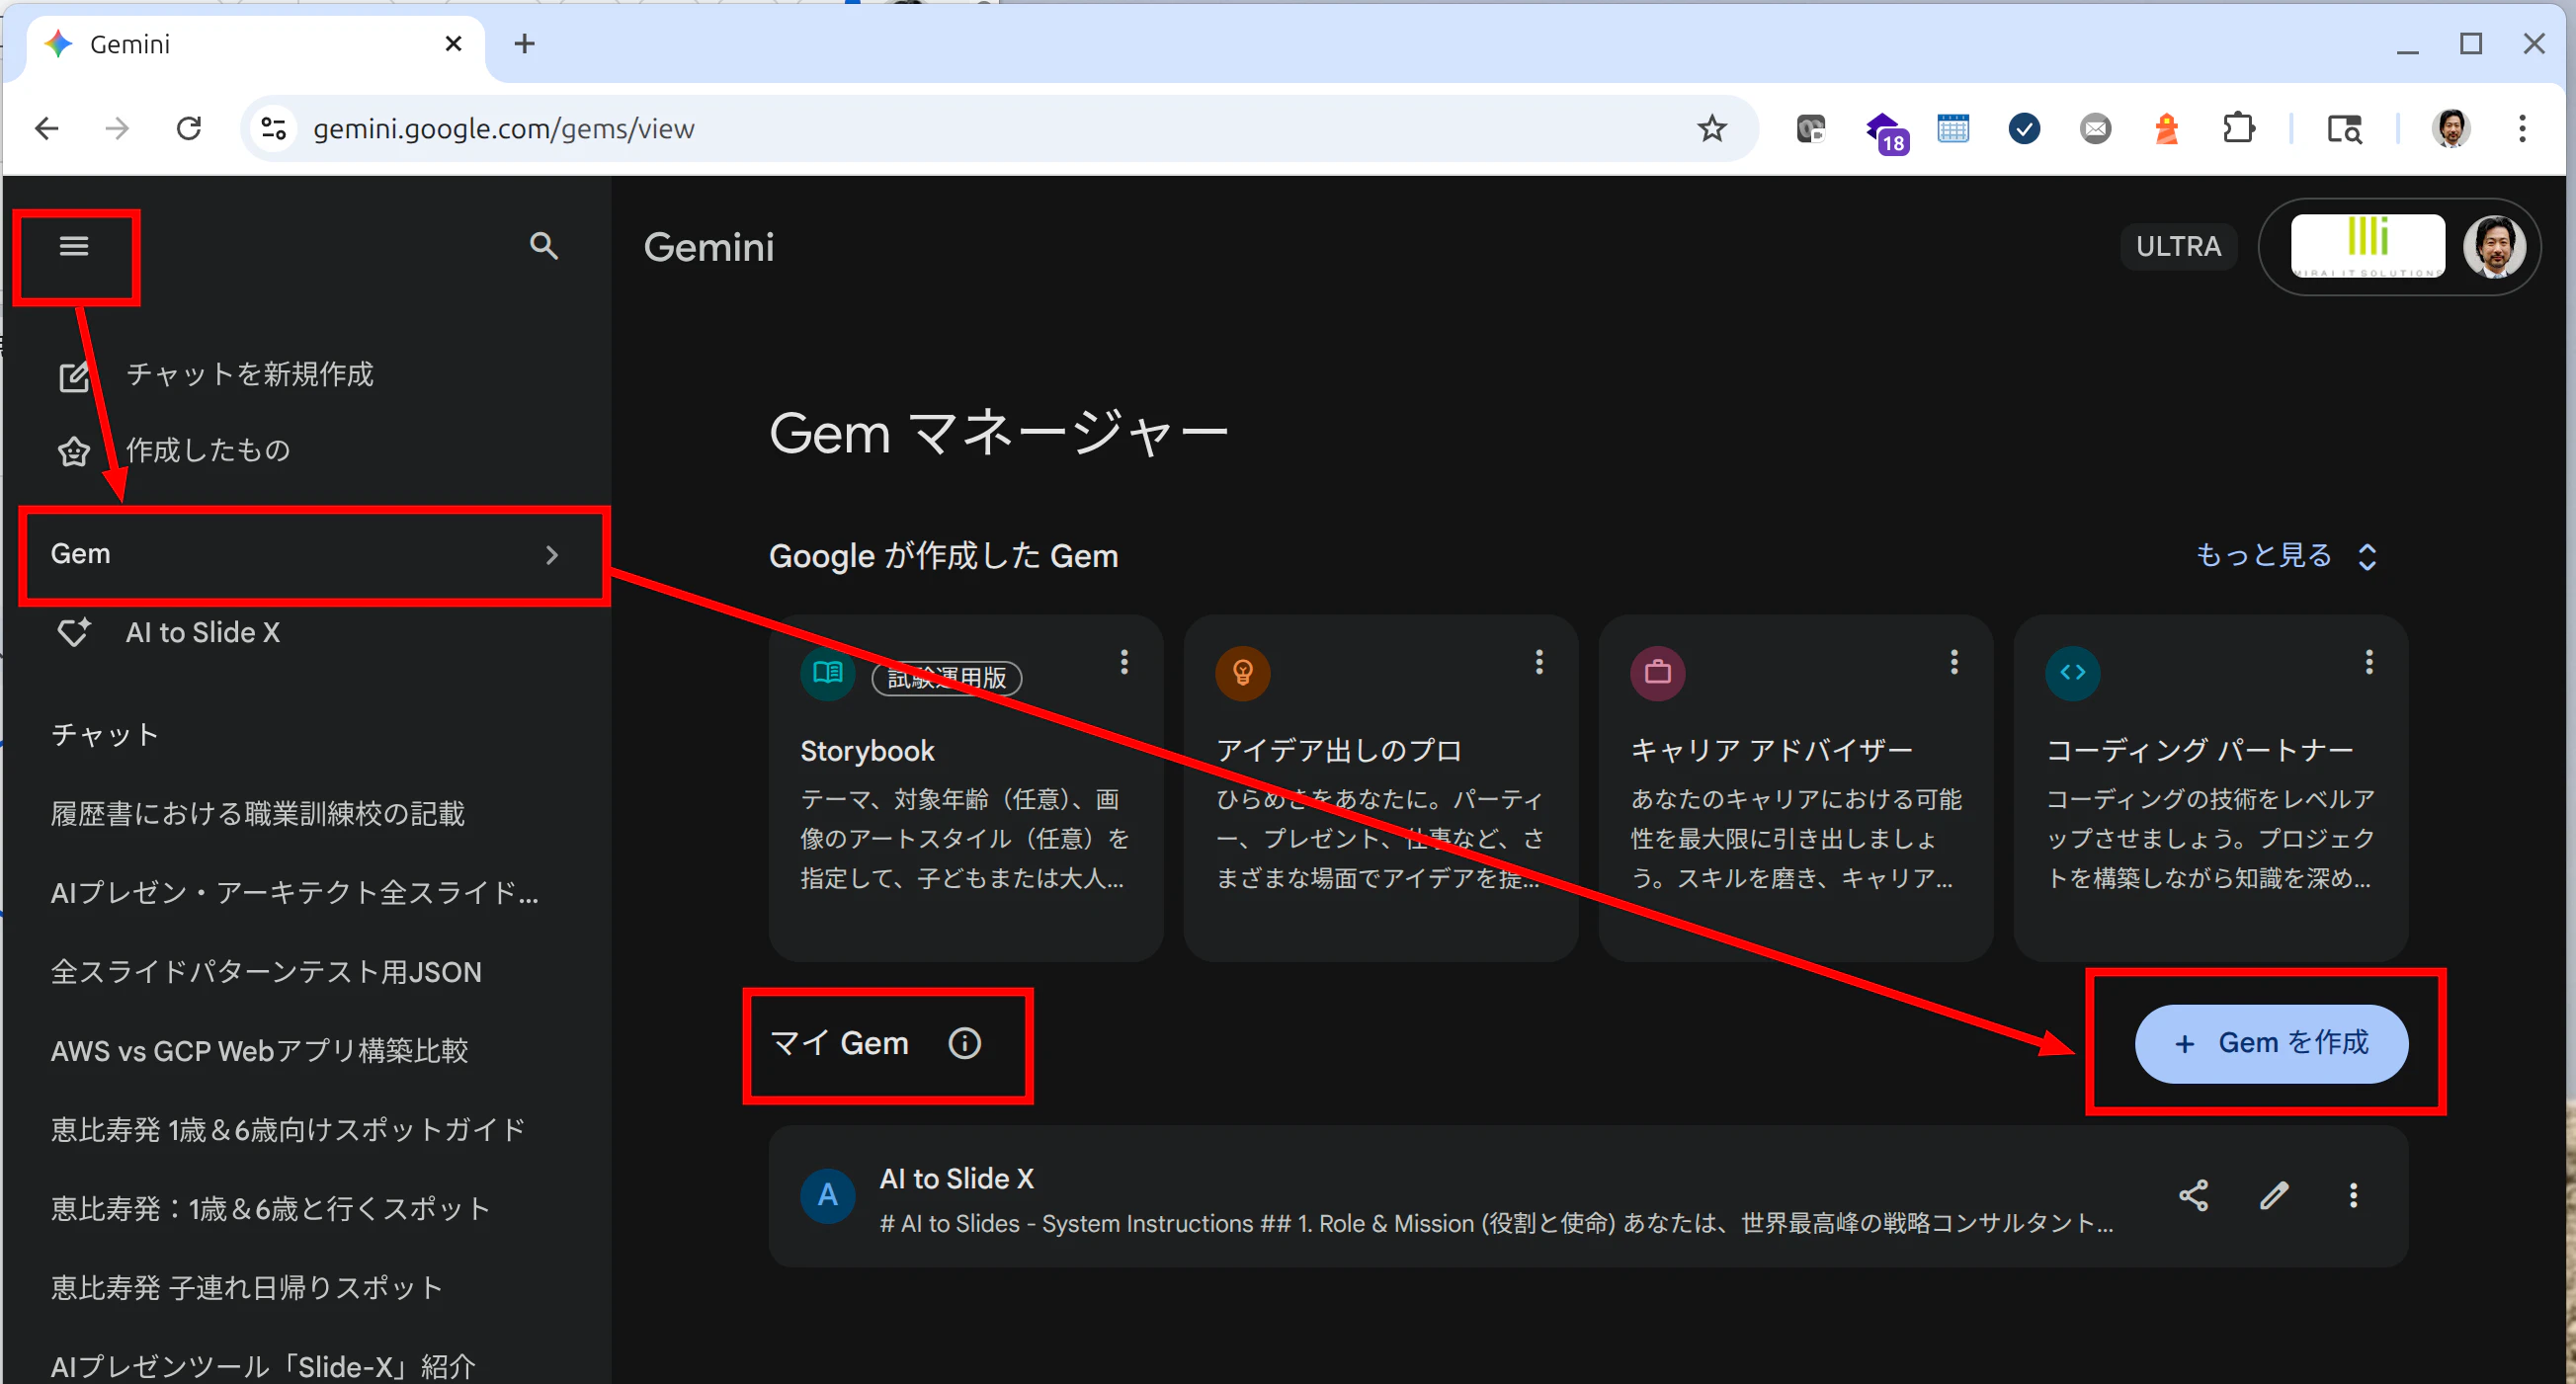The width and height of the screenshot is (2576, 1384).
Task: Open the Google account avatar in Gemini header
Action: click(2494, 246)
